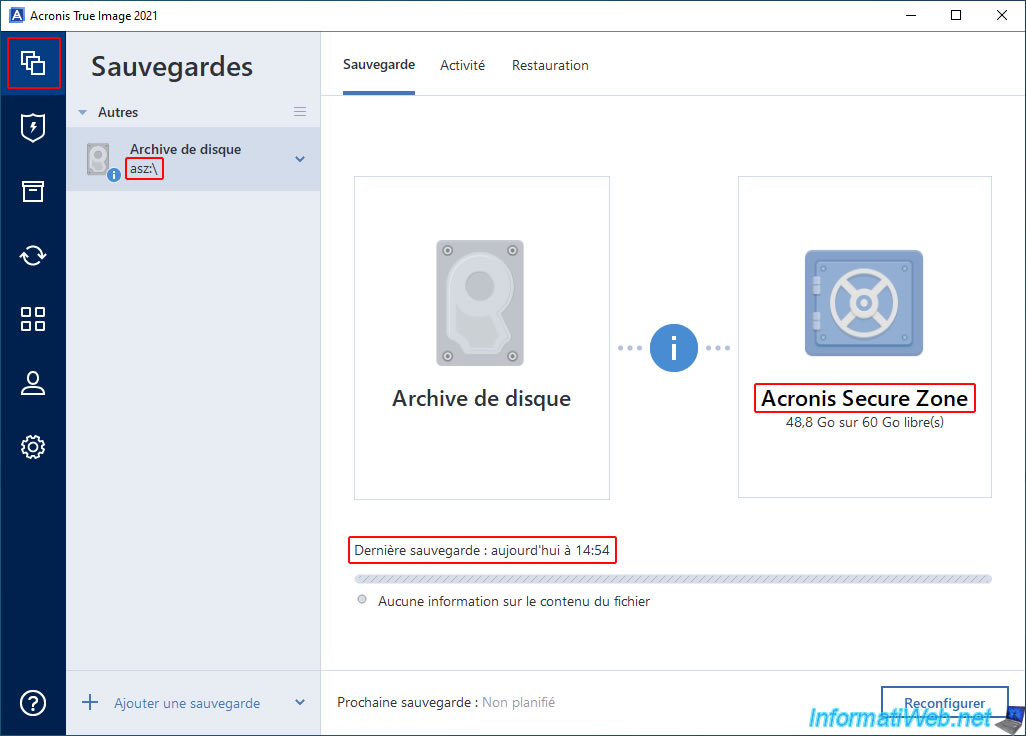Open the Tools grid section
The height and width of the screenshot is (736, 1026).
click(33, 319)
